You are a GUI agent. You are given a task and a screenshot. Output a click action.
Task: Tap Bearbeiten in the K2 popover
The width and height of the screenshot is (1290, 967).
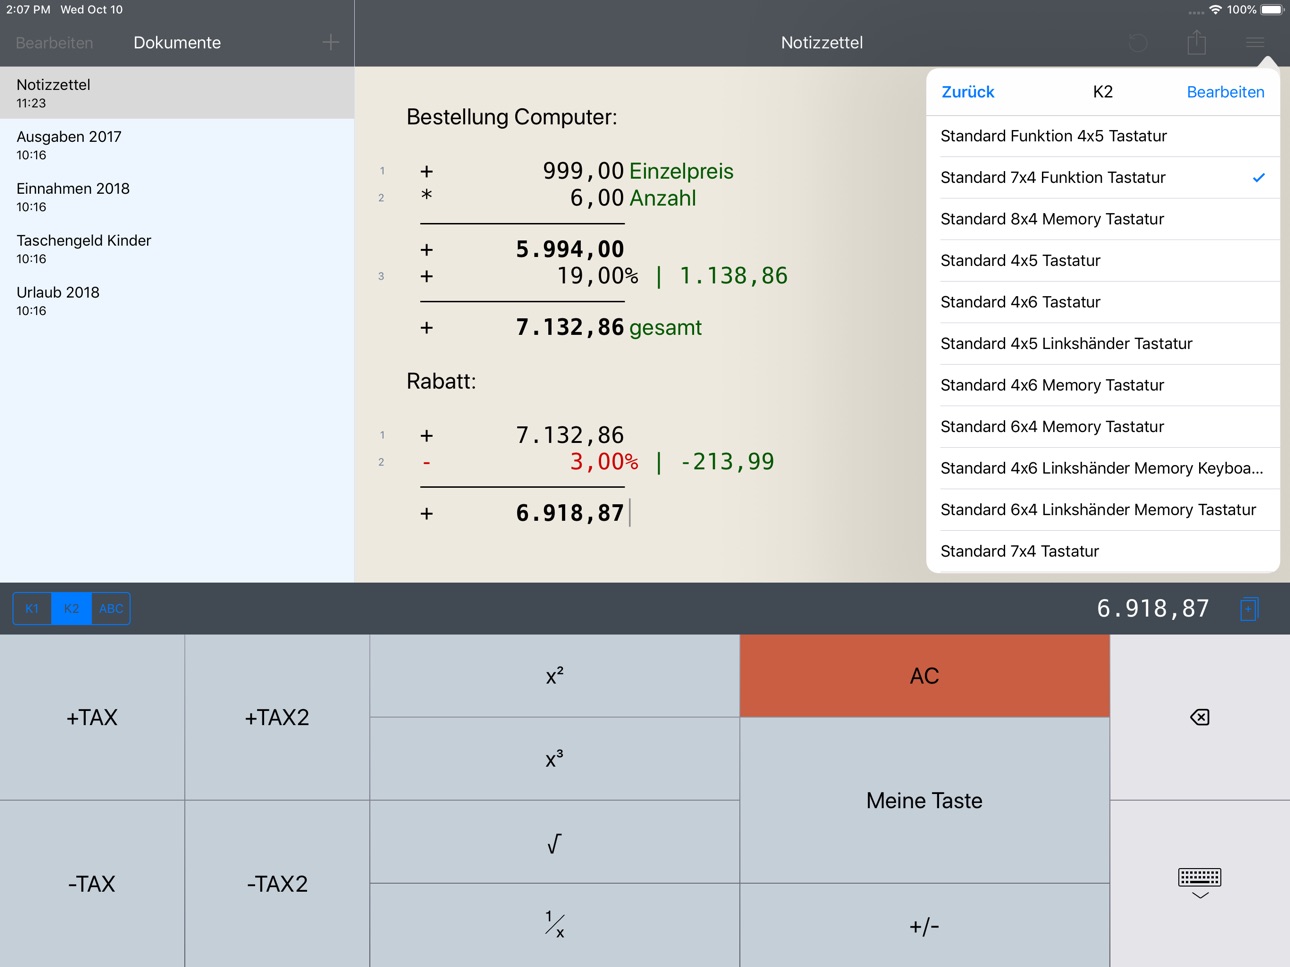click(1225, 92)
